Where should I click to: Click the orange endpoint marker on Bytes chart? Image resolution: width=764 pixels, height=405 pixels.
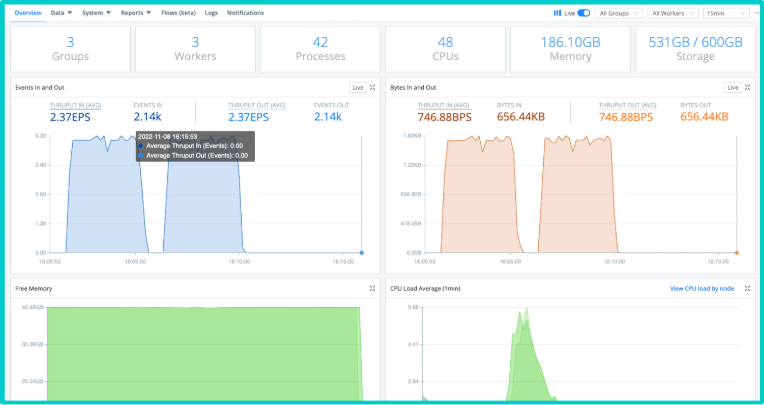[x=736, y=253]
